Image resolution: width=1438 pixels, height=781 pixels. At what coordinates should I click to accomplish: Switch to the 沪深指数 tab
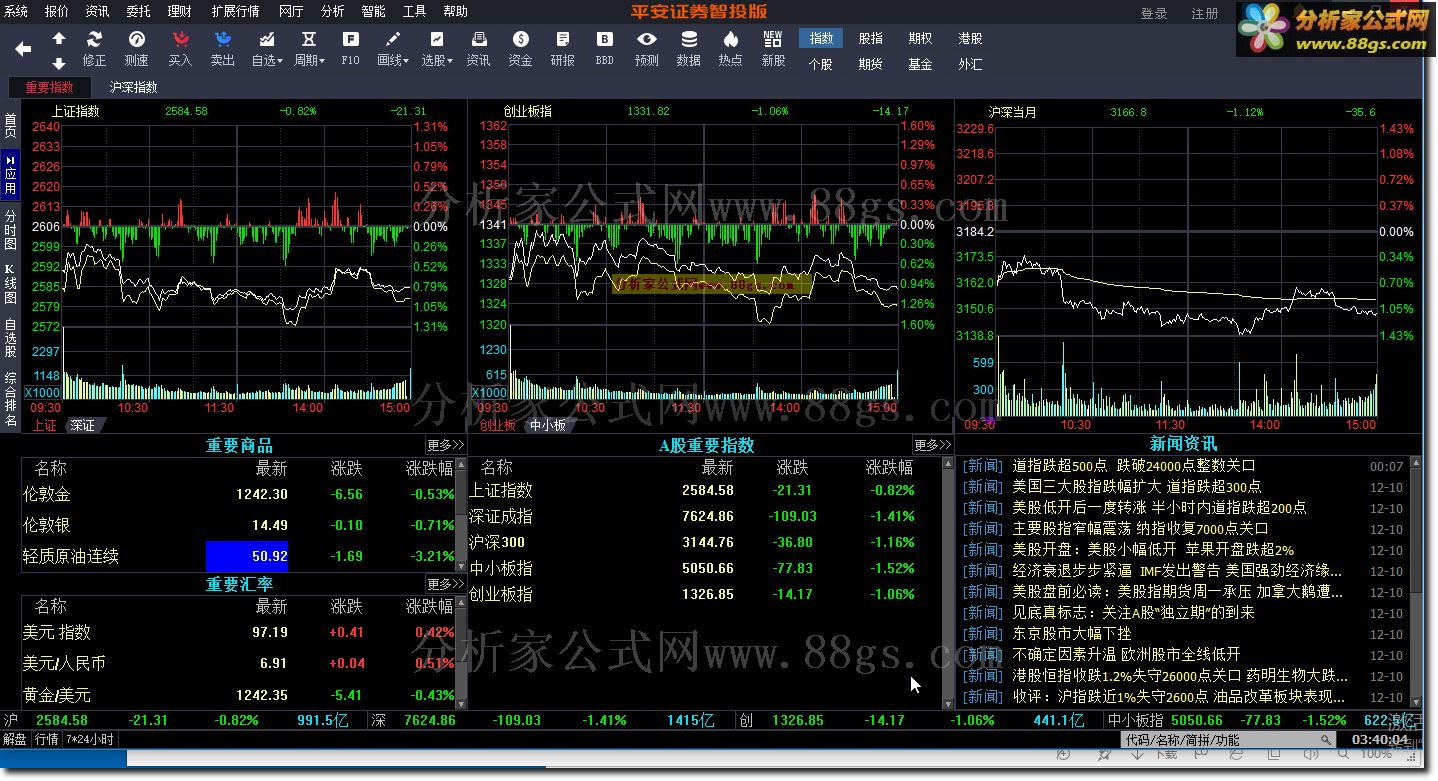(134, 87)
